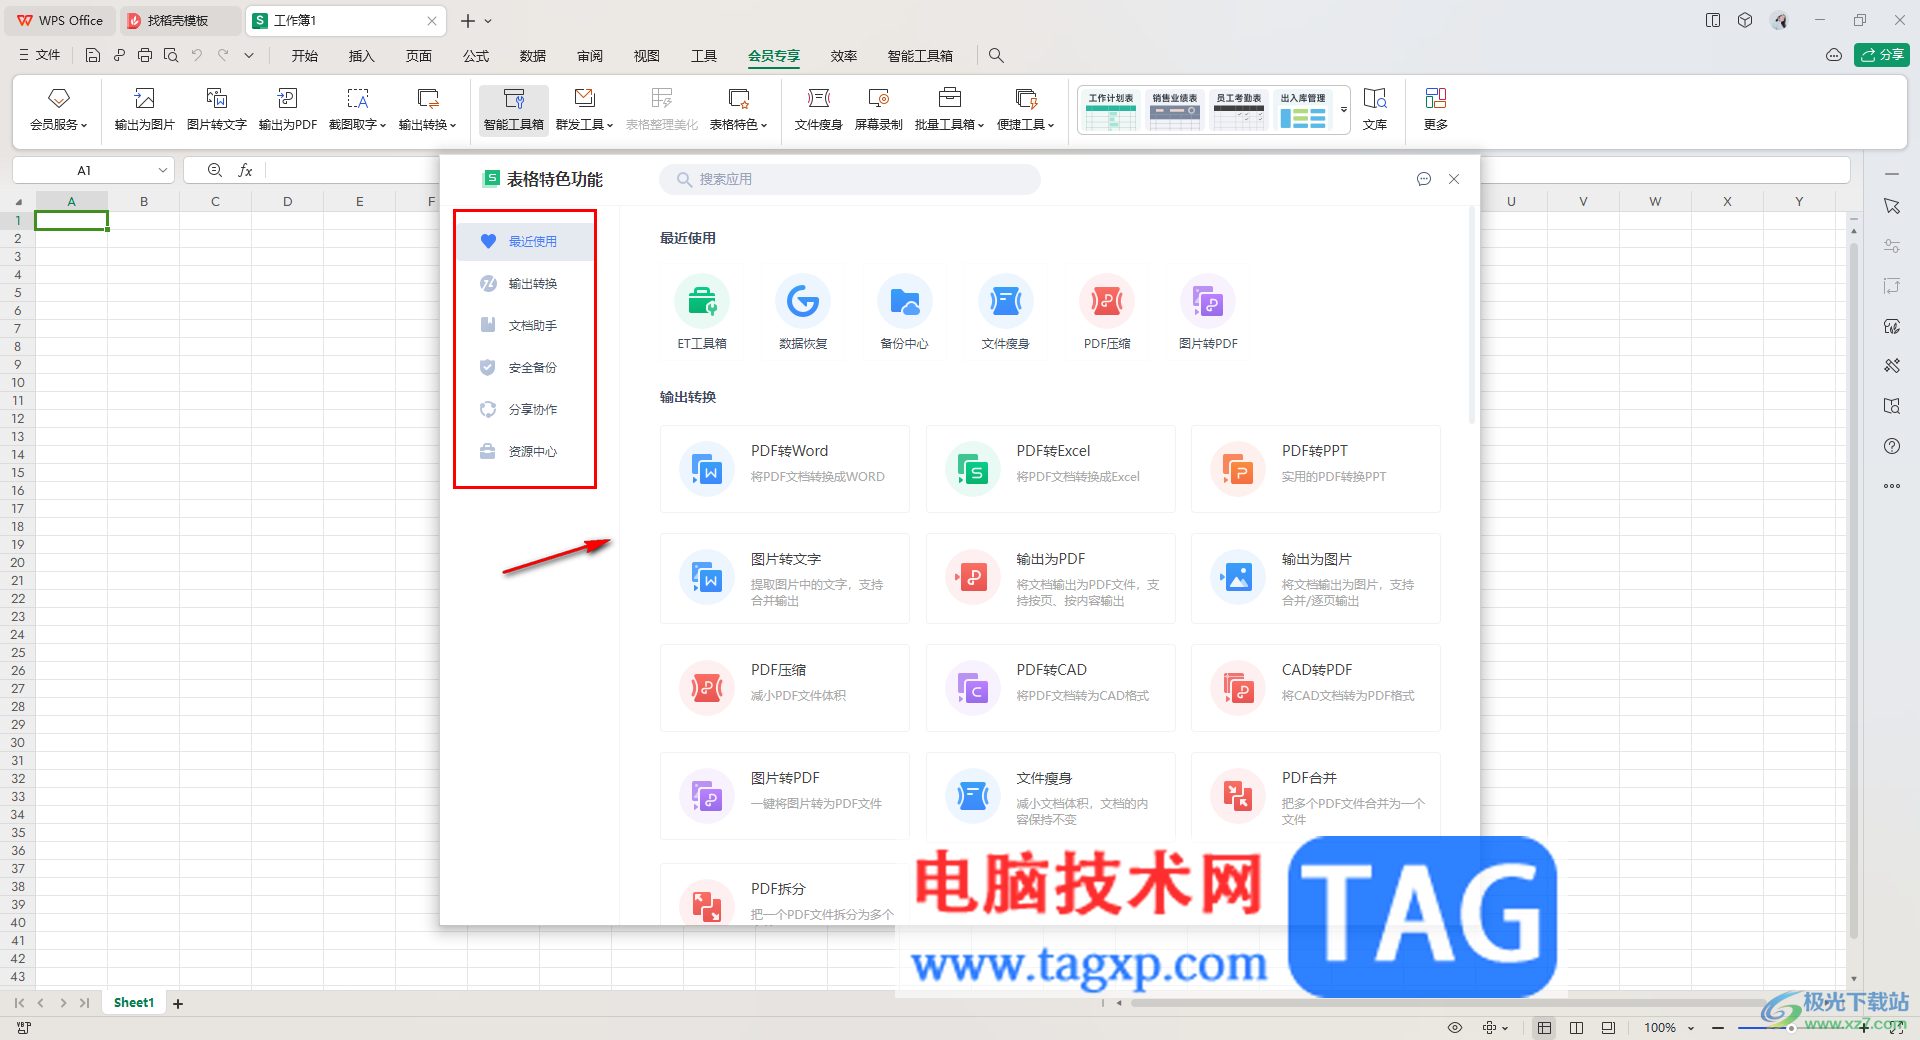1920x1040 pixels.
Task: Click the 搜索应用 search field
Action: (849, 180)
